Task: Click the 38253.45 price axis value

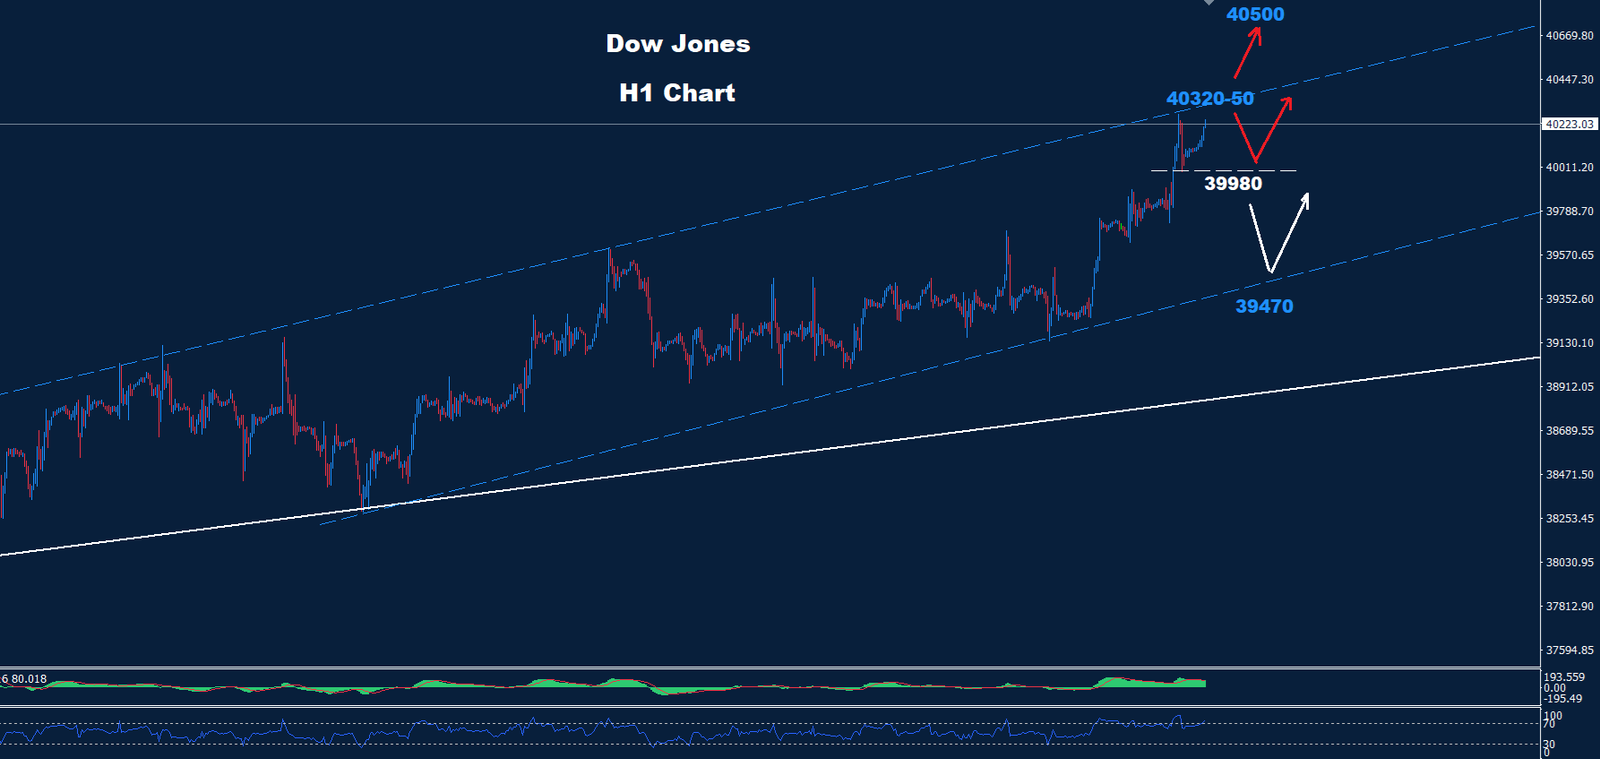Action: 1569,519
